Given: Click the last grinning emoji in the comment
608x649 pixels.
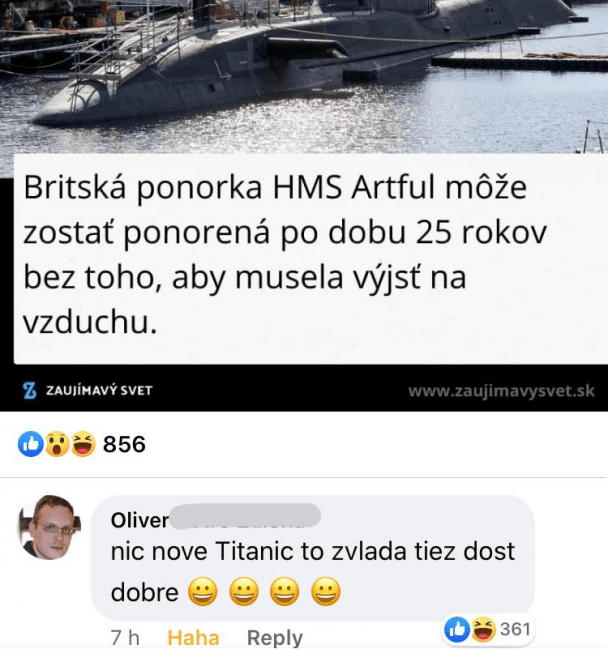Looking at the screenshot, I should click(326, 591).
